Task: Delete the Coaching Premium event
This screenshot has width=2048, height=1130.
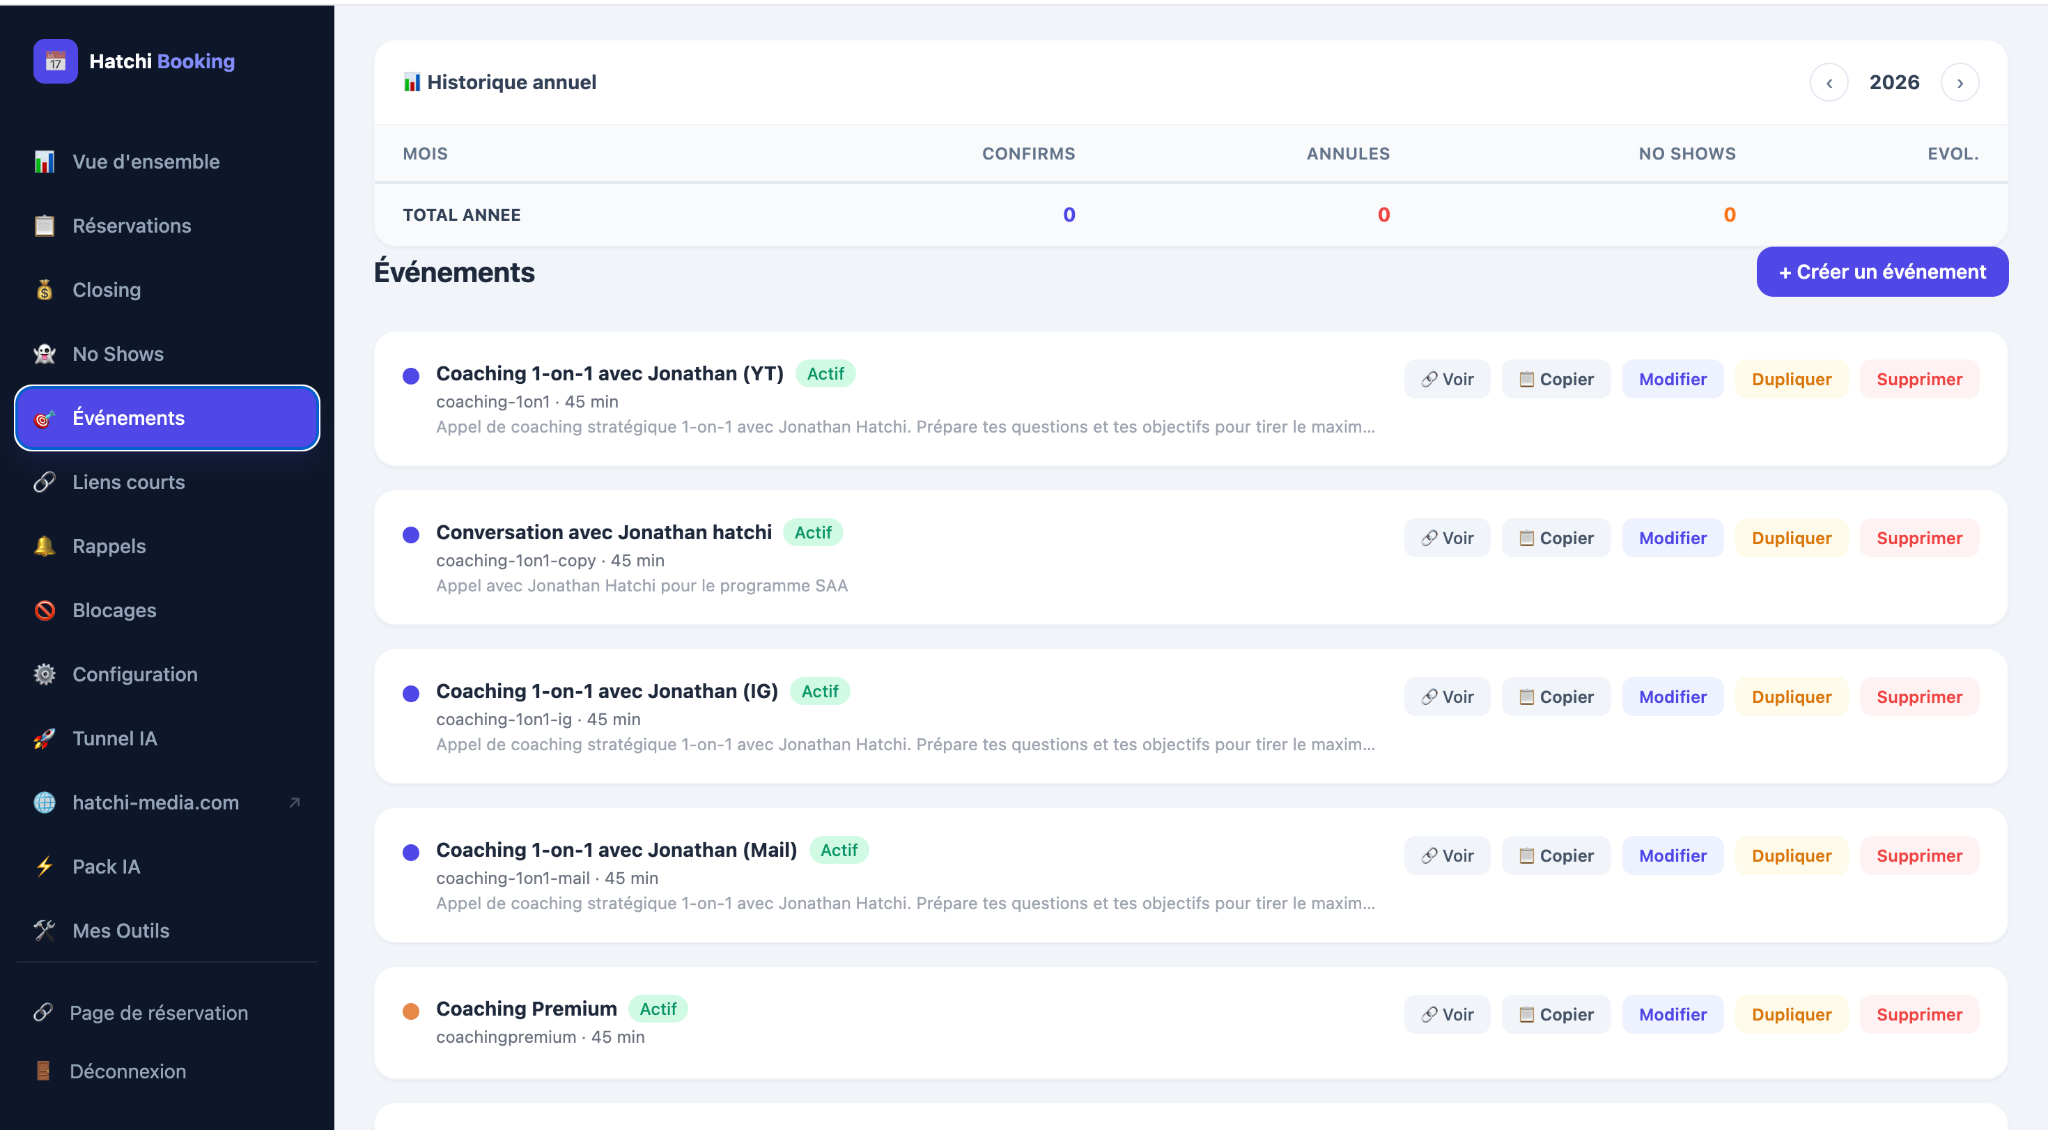Action: coord(1919,1015)
